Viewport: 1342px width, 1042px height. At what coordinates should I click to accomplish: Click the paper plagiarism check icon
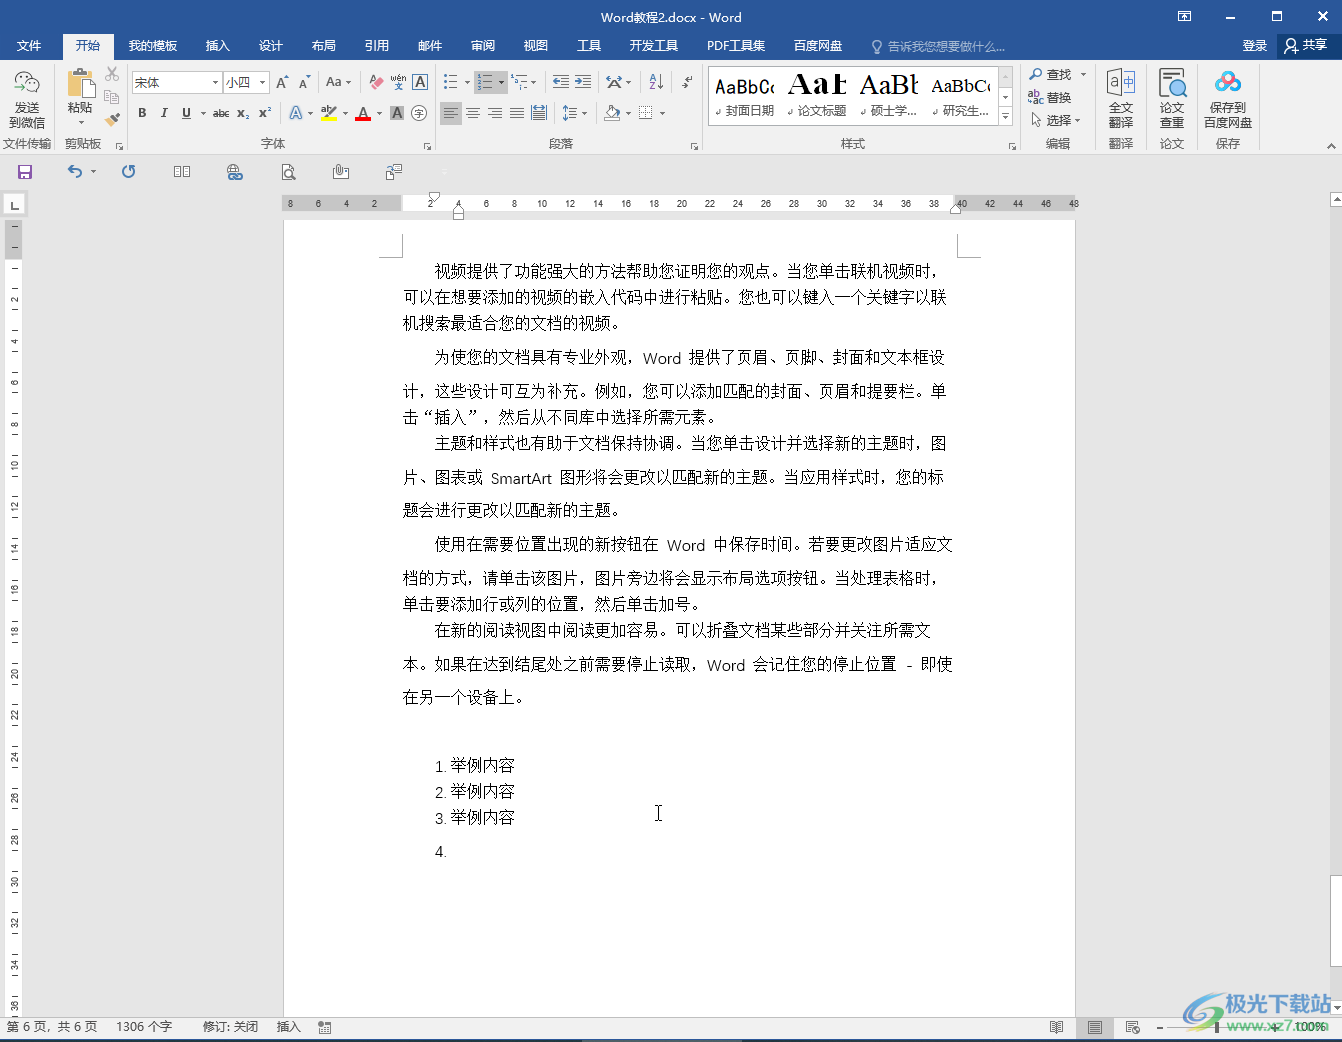click(x=1172, y=99)
